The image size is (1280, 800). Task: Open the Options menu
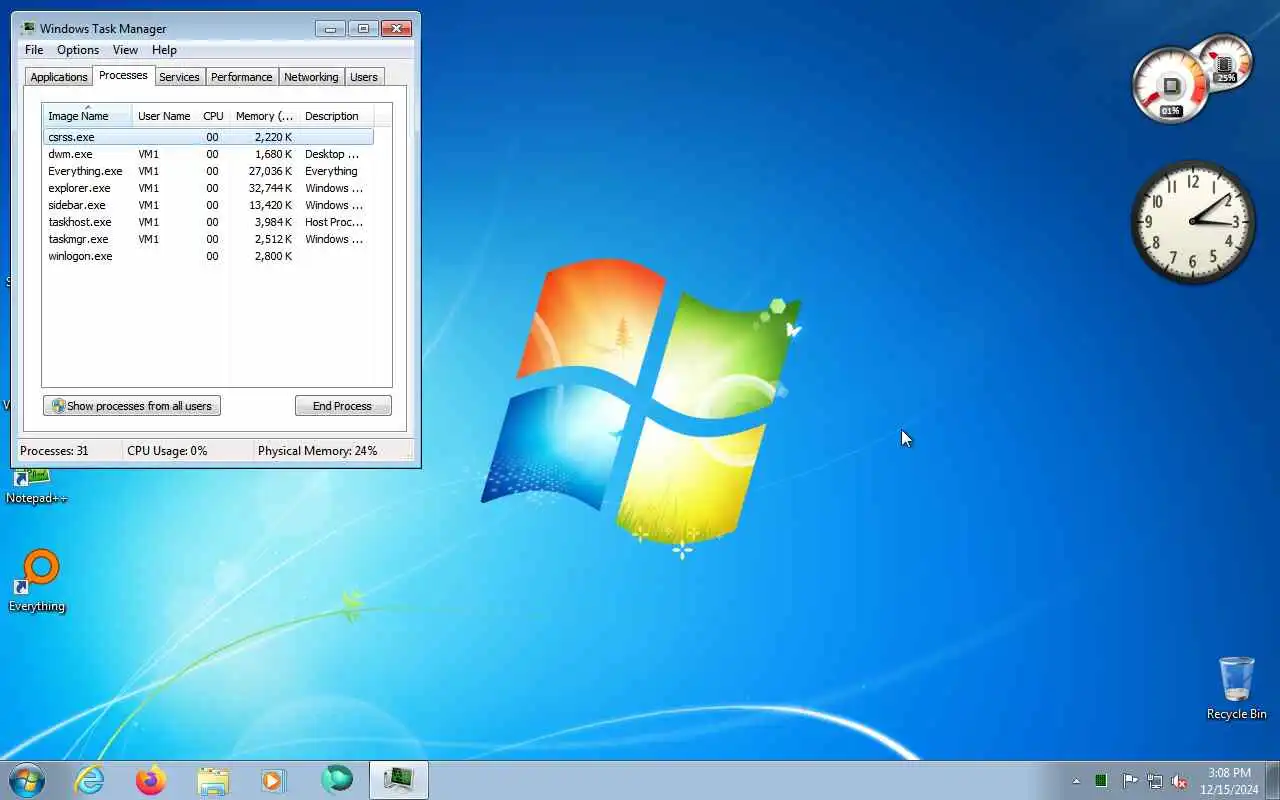click(78, 50)
